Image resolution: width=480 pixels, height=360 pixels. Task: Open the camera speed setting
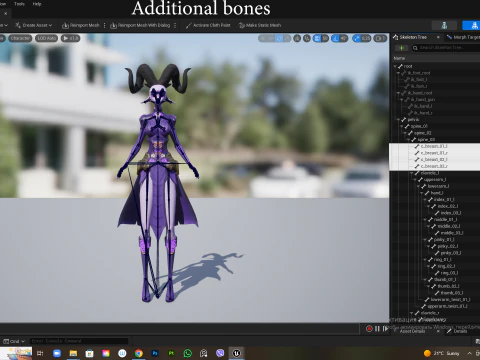tap(380, 39)
